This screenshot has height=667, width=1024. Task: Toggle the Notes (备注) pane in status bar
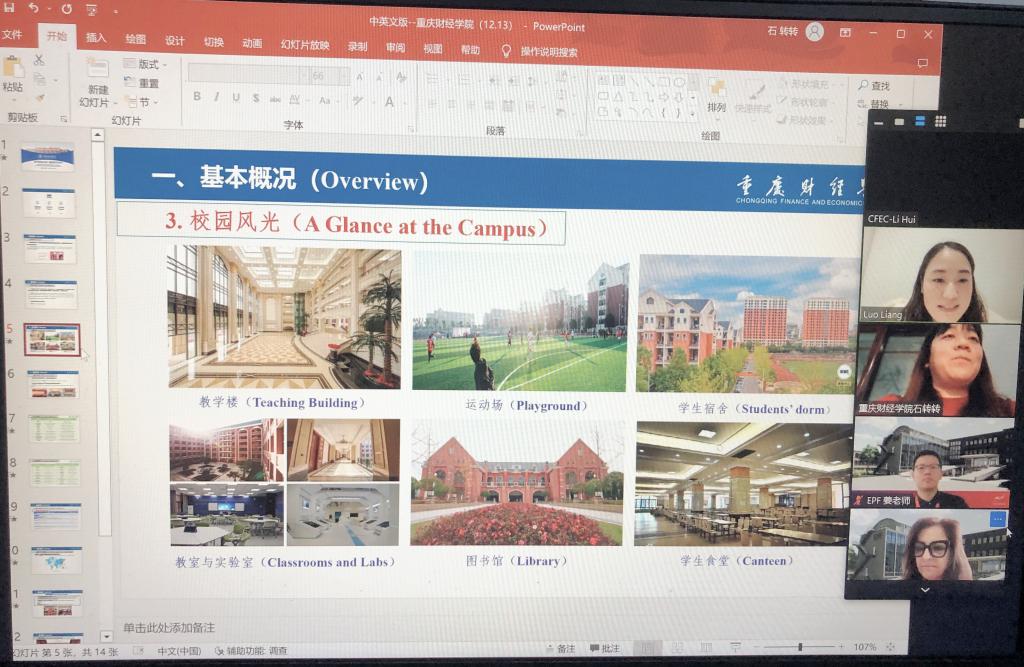(560, 648)
